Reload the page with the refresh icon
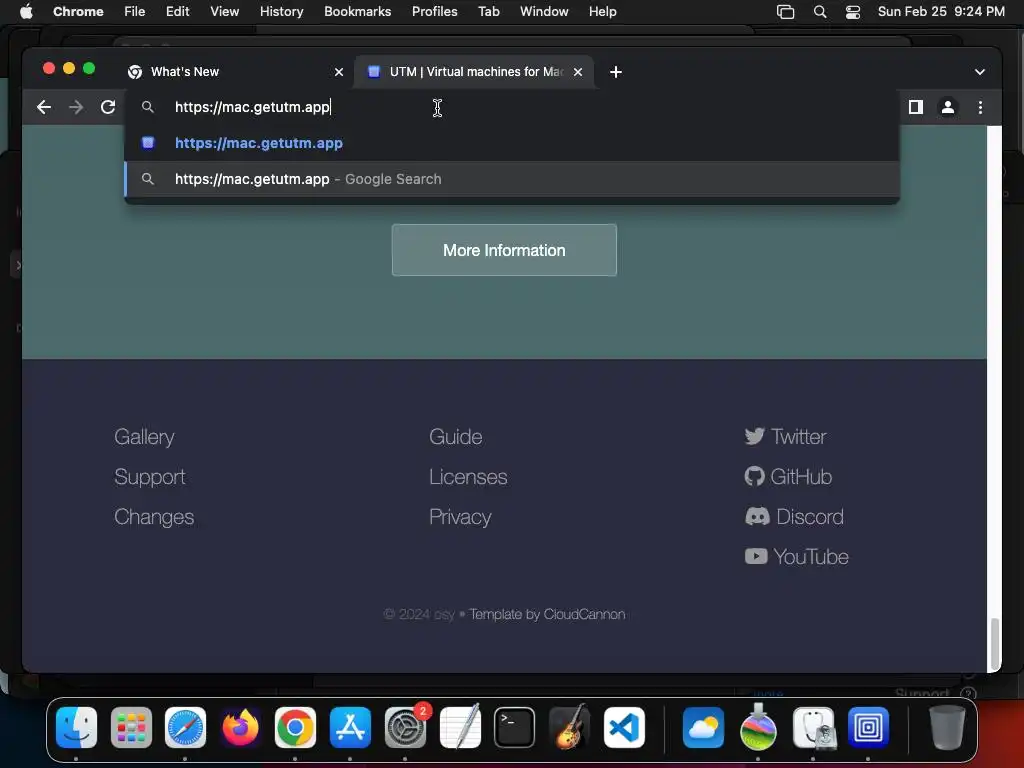This screenshot has width=1024, height=768. (108, 107)
